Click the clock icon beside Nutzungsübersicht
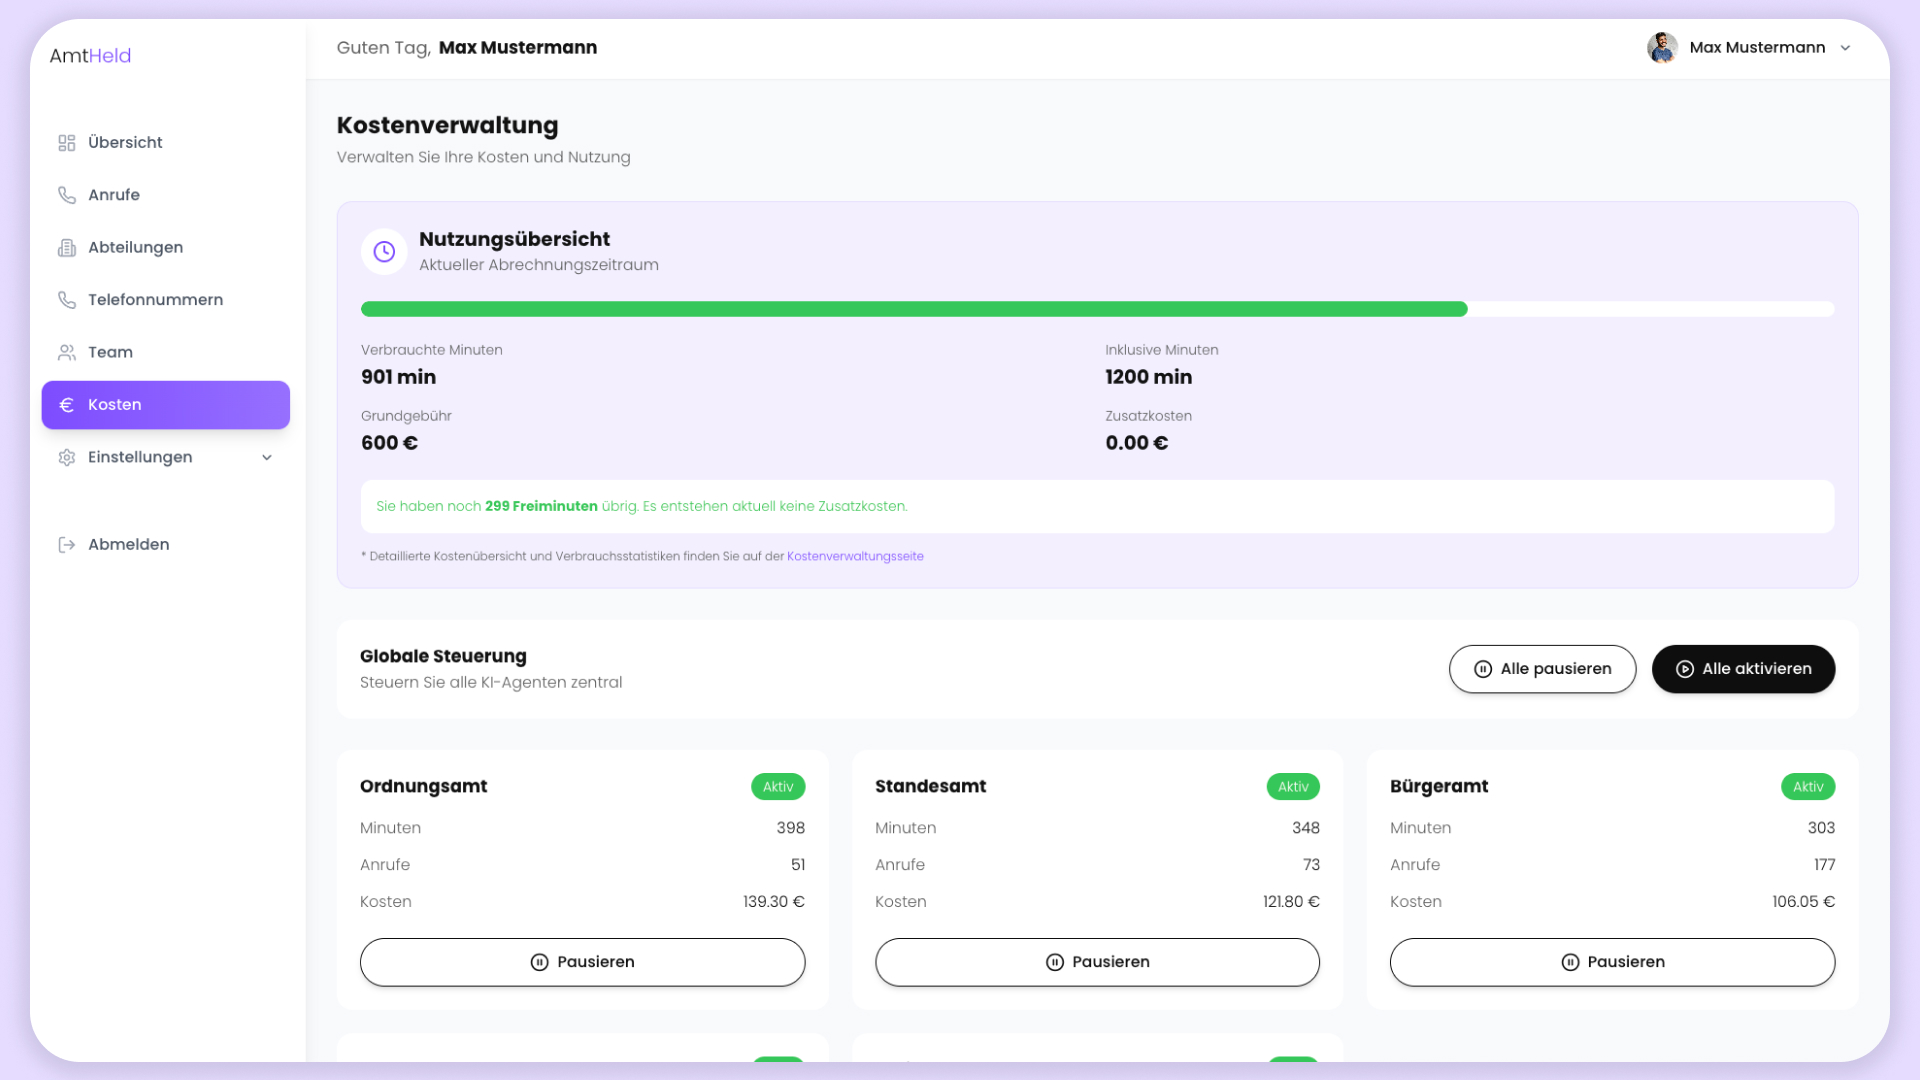This screenshot has width=1920, height=1080. coord(384,252)
